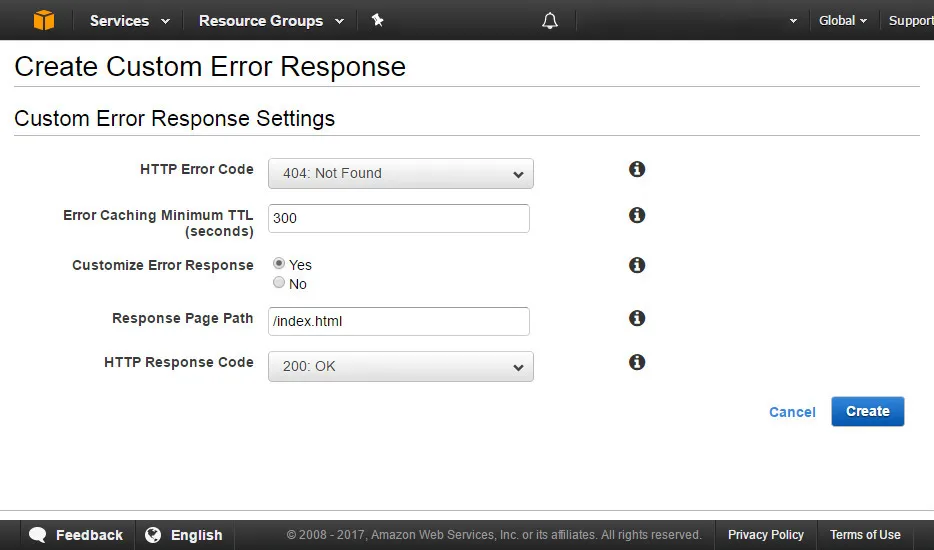Image resolution: width=934 pixels, height=550 pixels.
Task: Show info for Response Page Path
Action: [x=637, y=318]
